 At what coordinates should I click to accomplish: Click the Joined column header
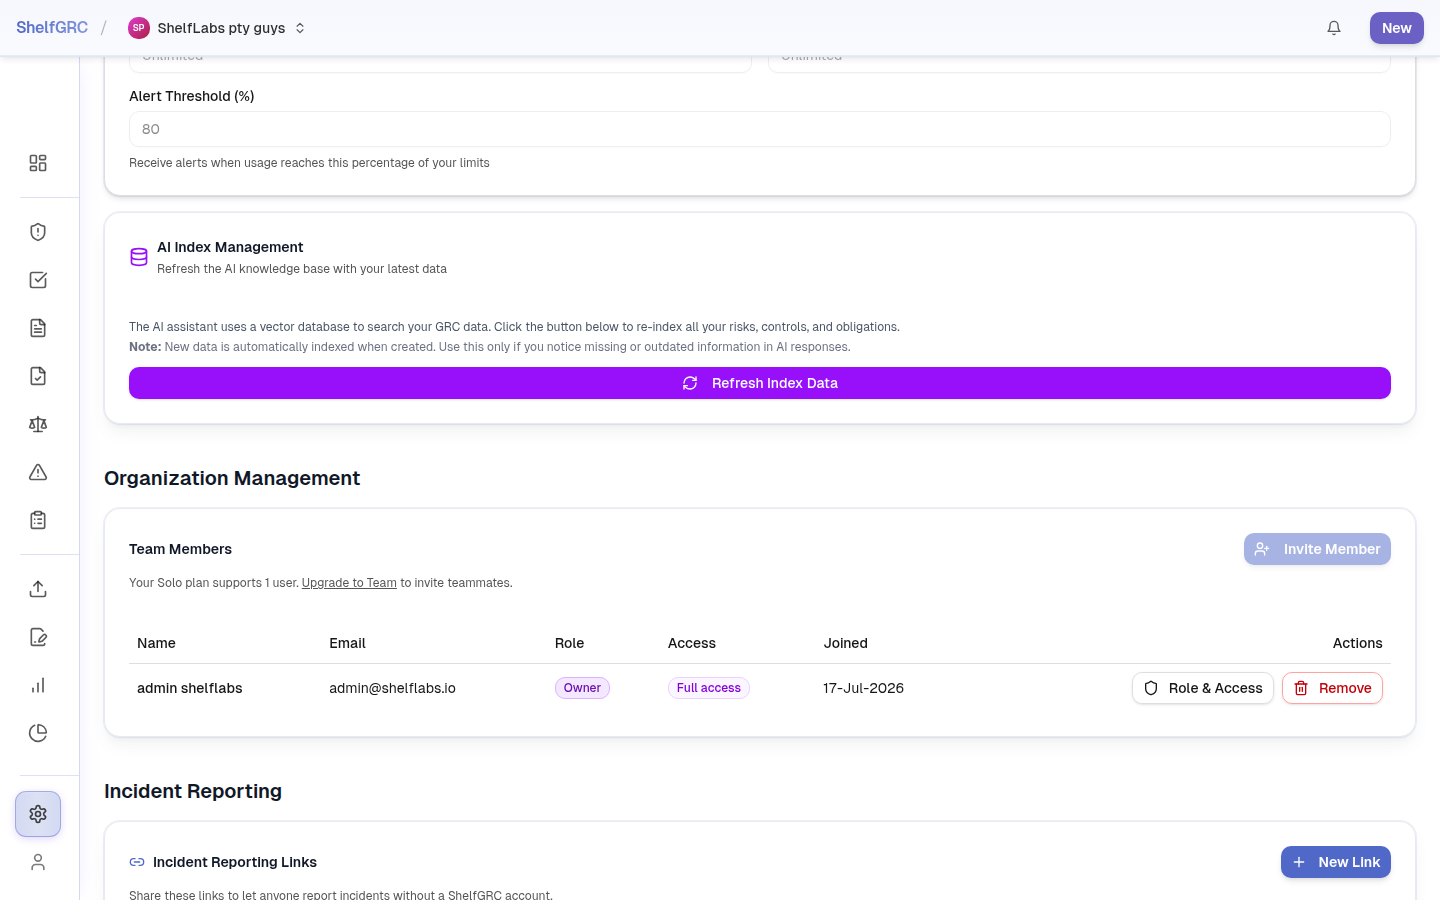[x=846, y=643]
